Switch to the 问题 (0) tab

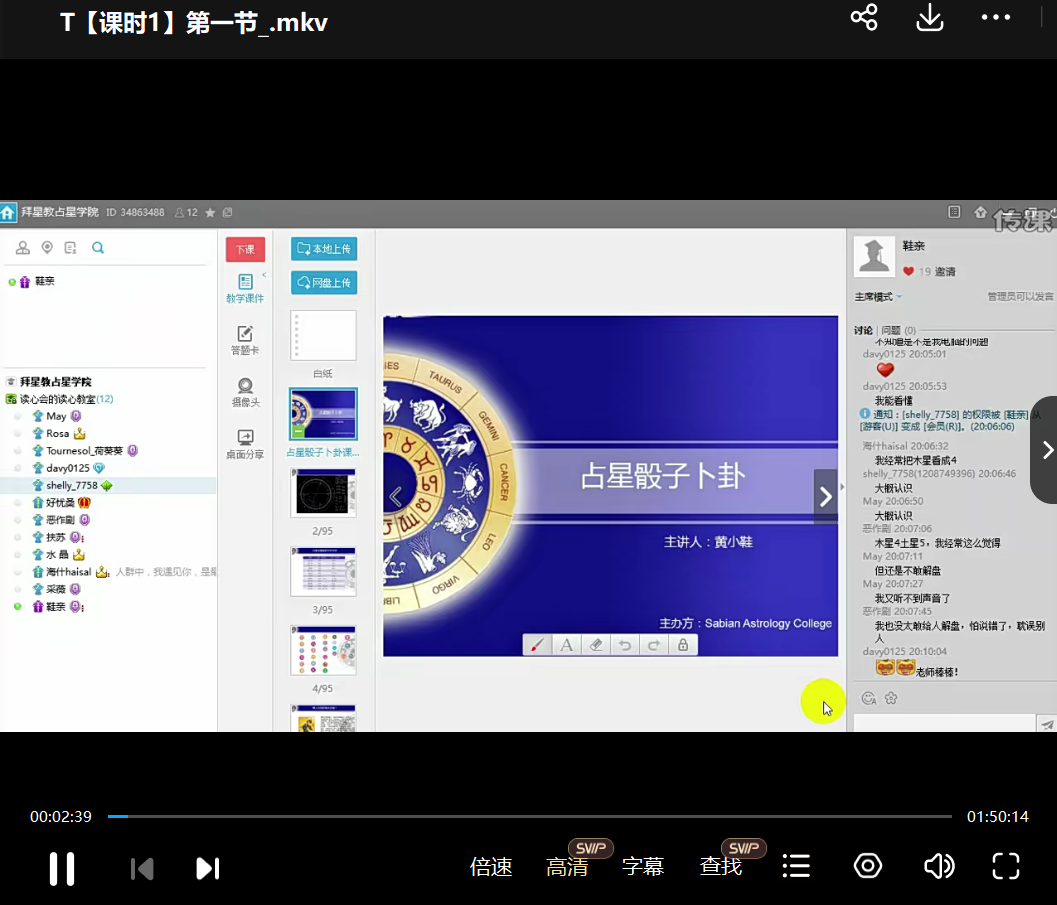pos(899,330)
